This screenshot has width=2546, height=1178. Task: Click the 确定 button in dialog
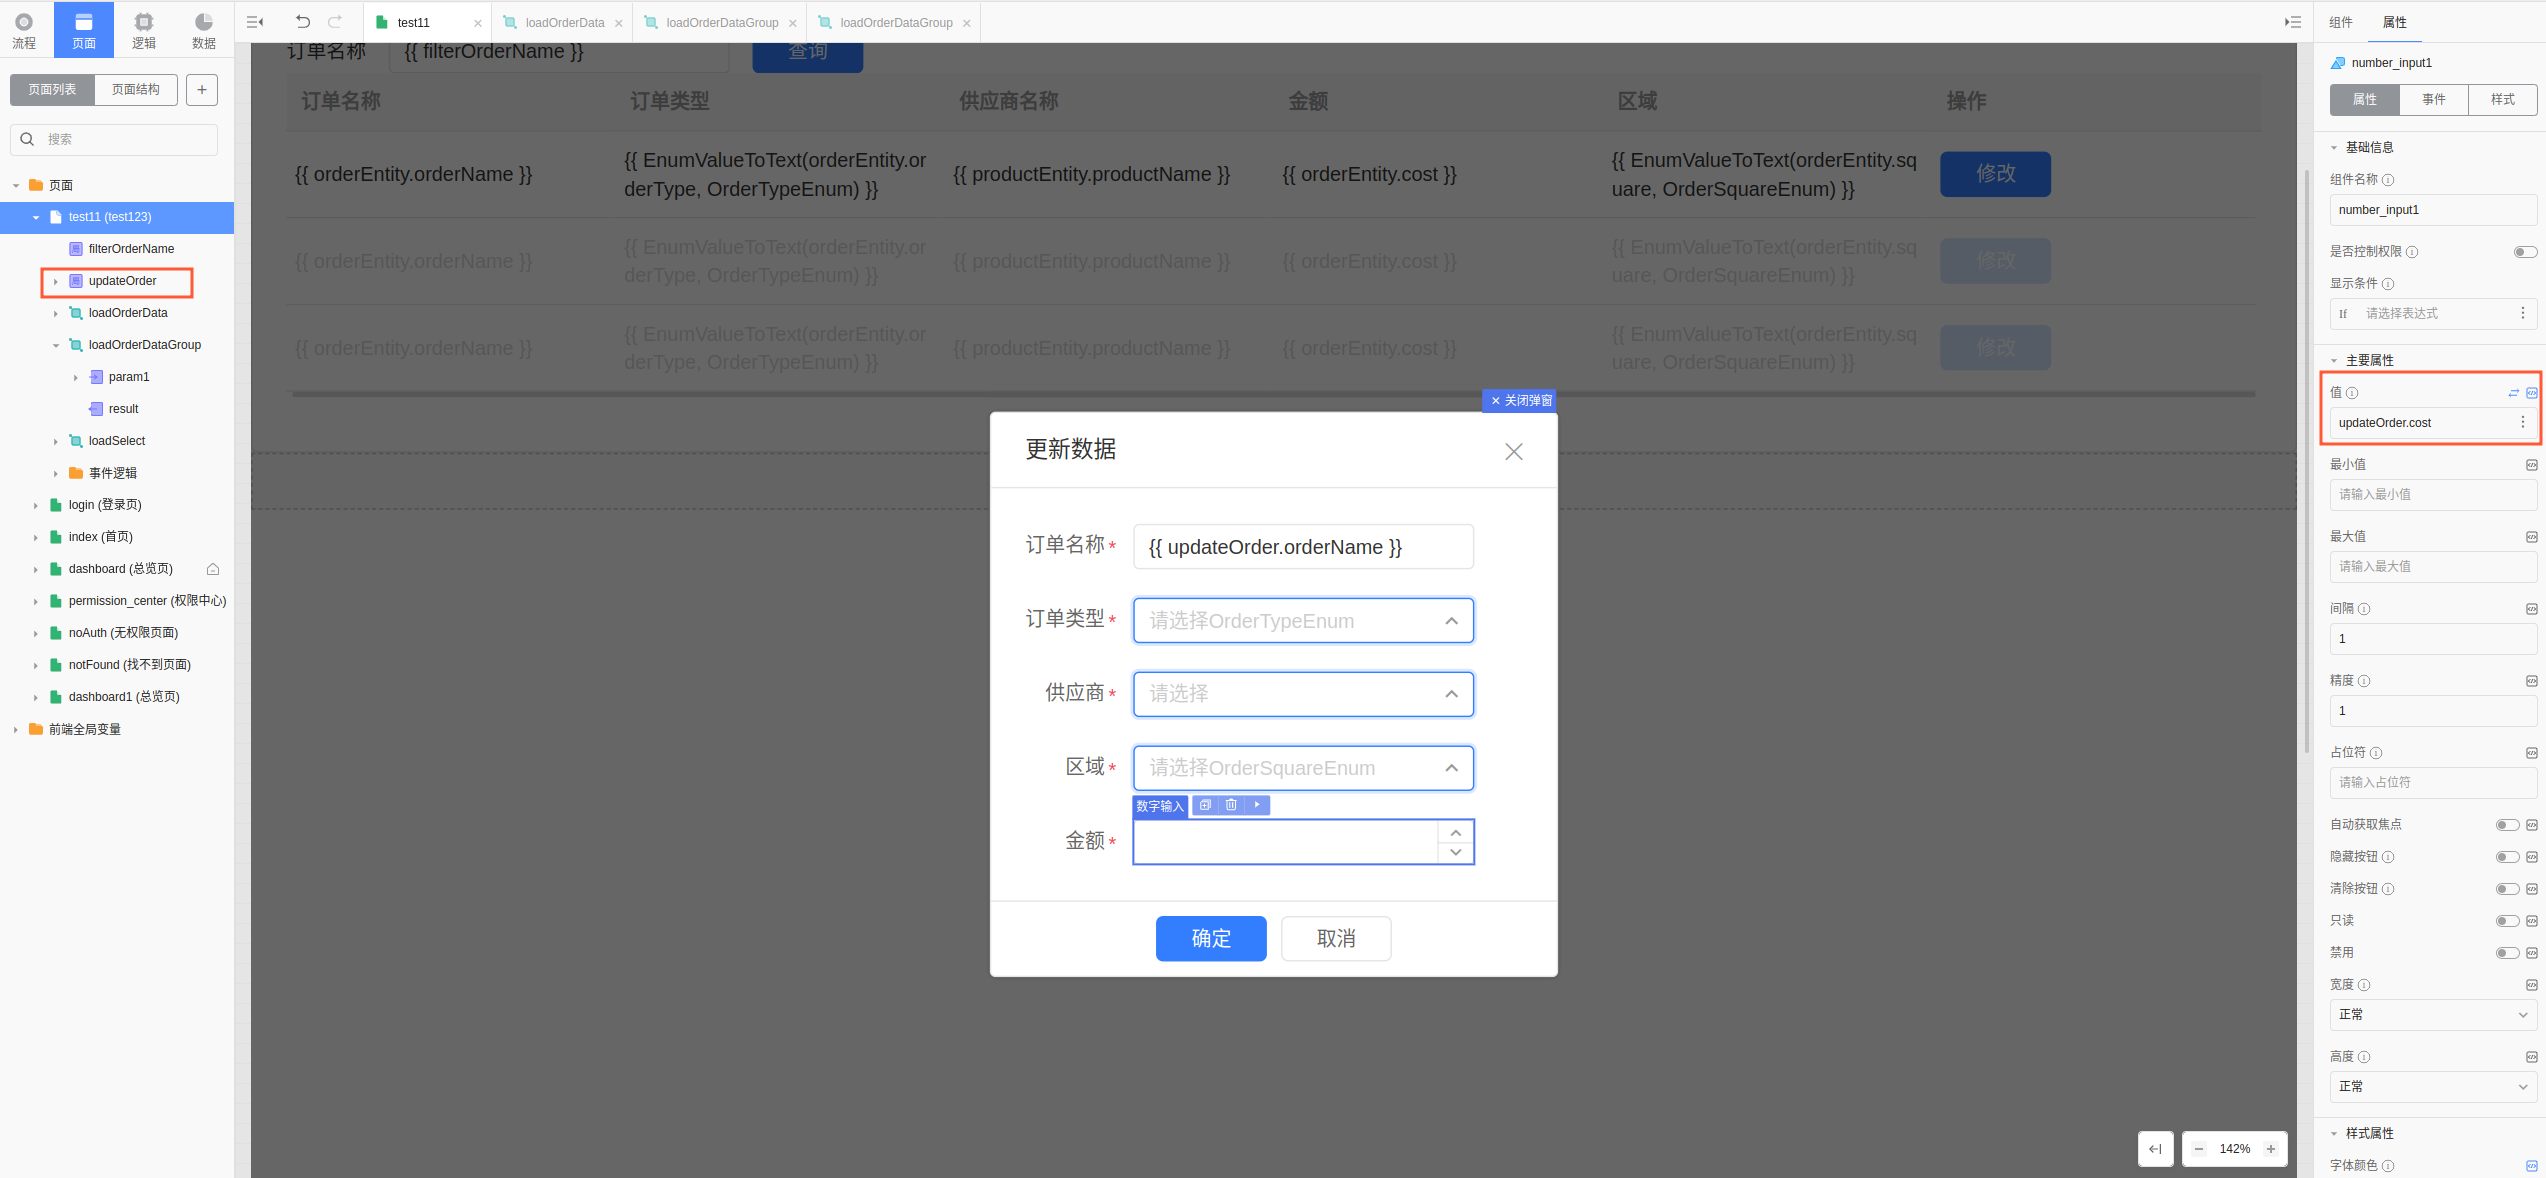tap(1211, 939)
